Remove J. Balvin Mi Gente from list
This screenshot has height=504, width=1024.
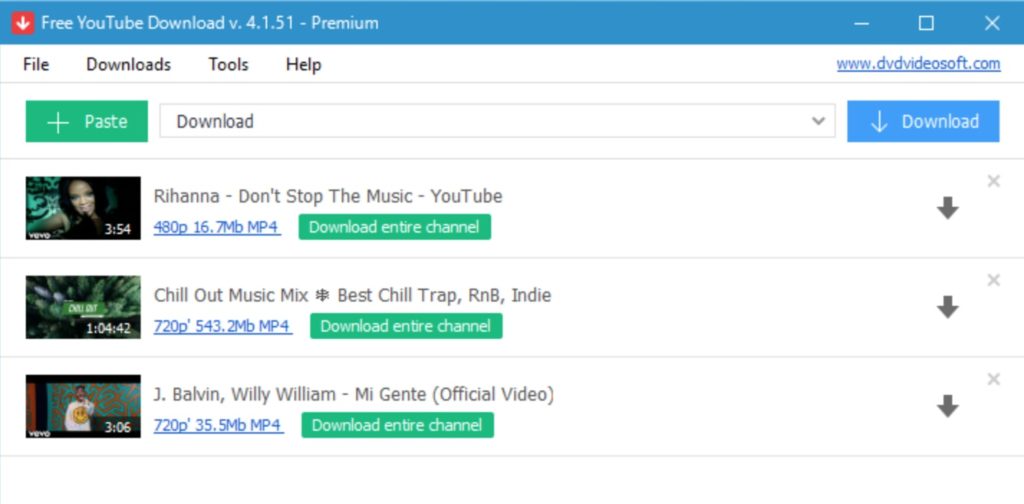(x=993, y=379)
